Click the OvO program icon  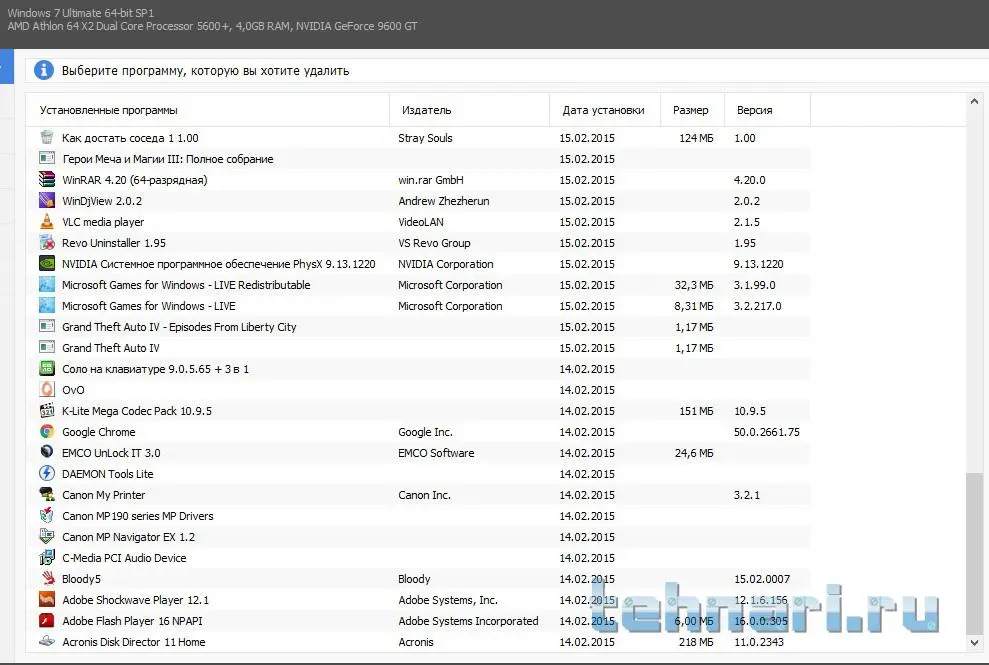click(47, 389)
